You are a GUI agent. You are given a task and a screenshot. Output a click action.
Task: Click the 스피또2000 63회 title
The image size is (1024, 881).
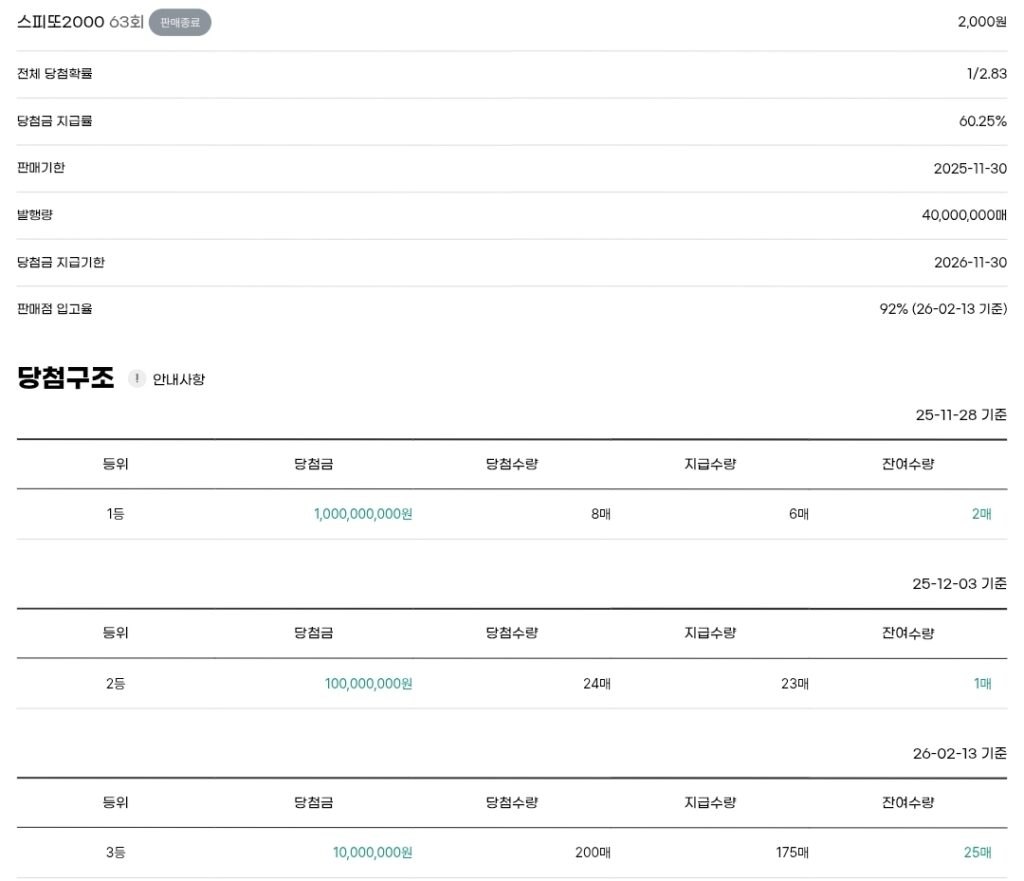[x=80, y=22]
